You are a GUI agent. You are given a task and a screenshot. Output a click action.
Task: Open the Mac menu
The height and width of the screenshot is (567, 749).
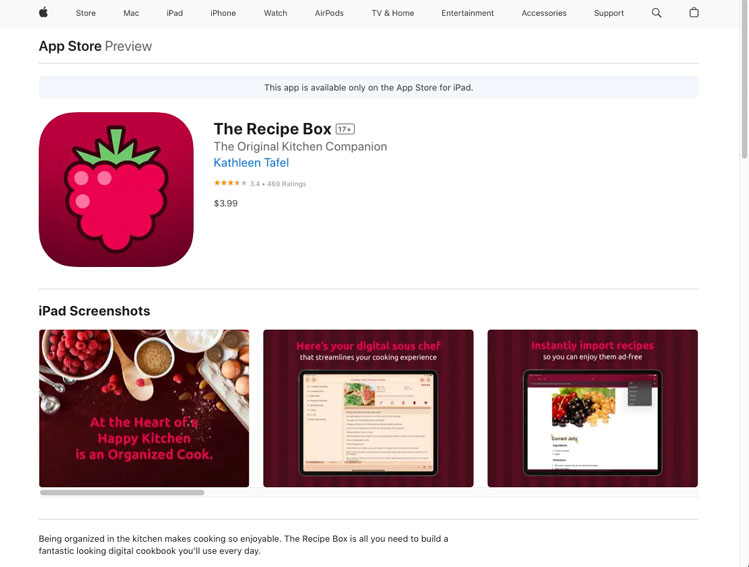[131, 13]
